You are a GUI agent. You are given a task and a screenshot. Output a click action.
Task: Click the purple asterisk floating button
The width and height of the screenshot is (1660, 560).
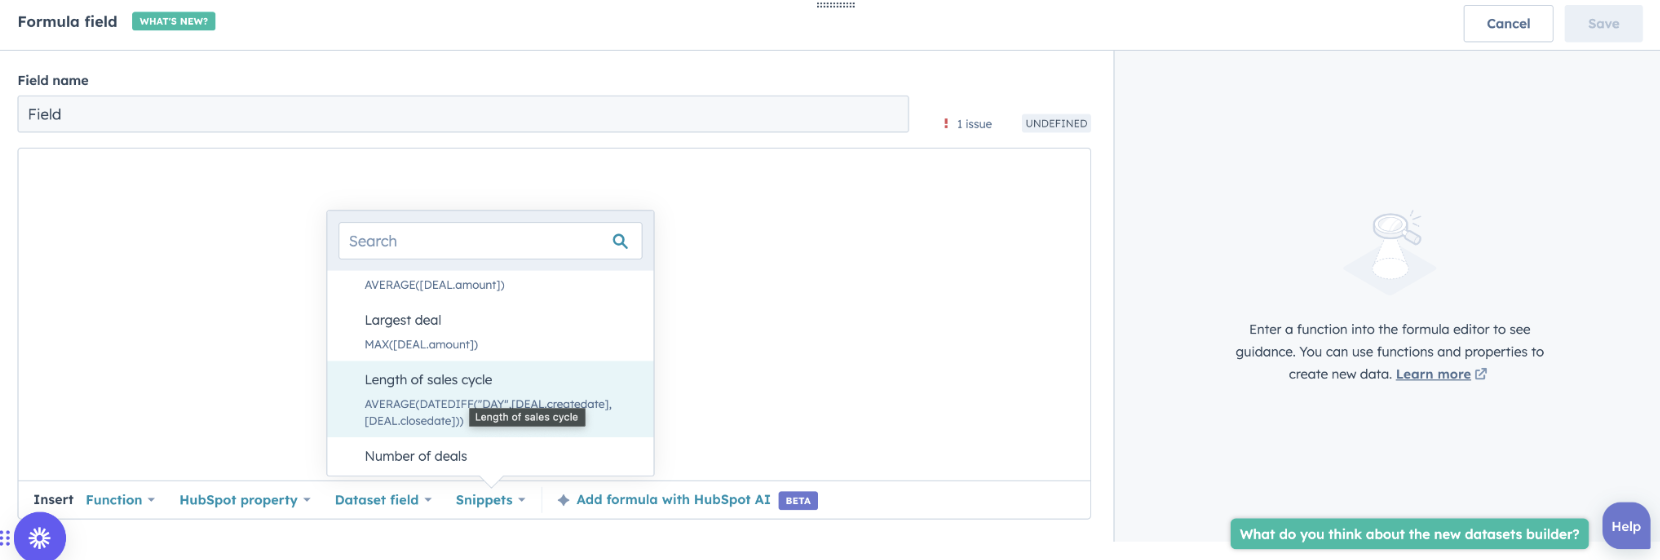pos(40,537)
